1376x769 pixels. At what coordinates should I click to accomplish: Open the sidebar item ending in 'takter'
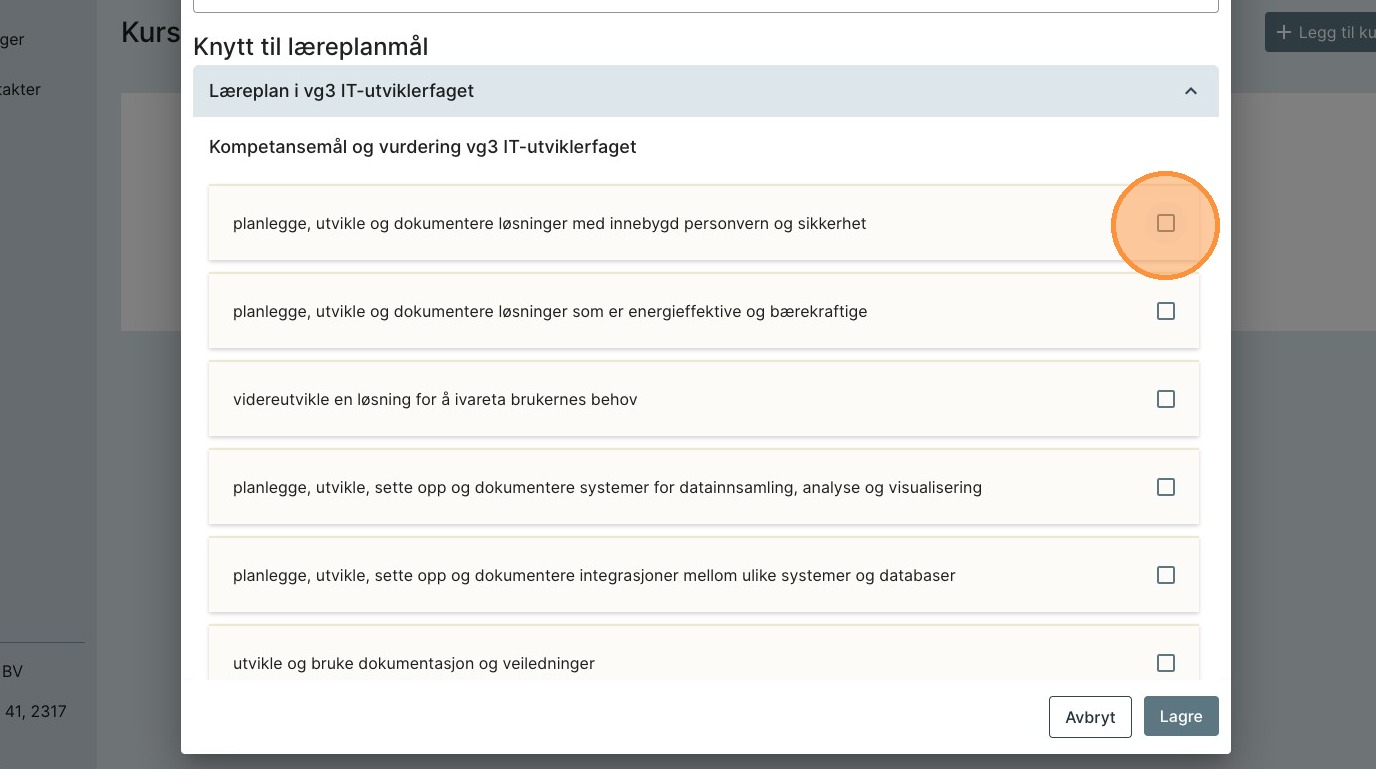point(20,89)
